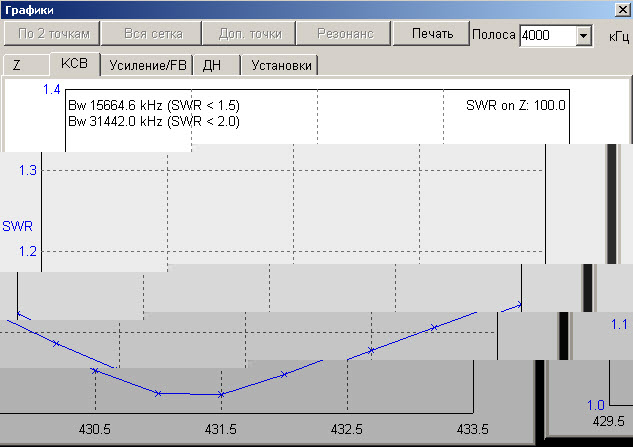Click the Доп. точки button
The image size is (633, 447).
point(250,33)
